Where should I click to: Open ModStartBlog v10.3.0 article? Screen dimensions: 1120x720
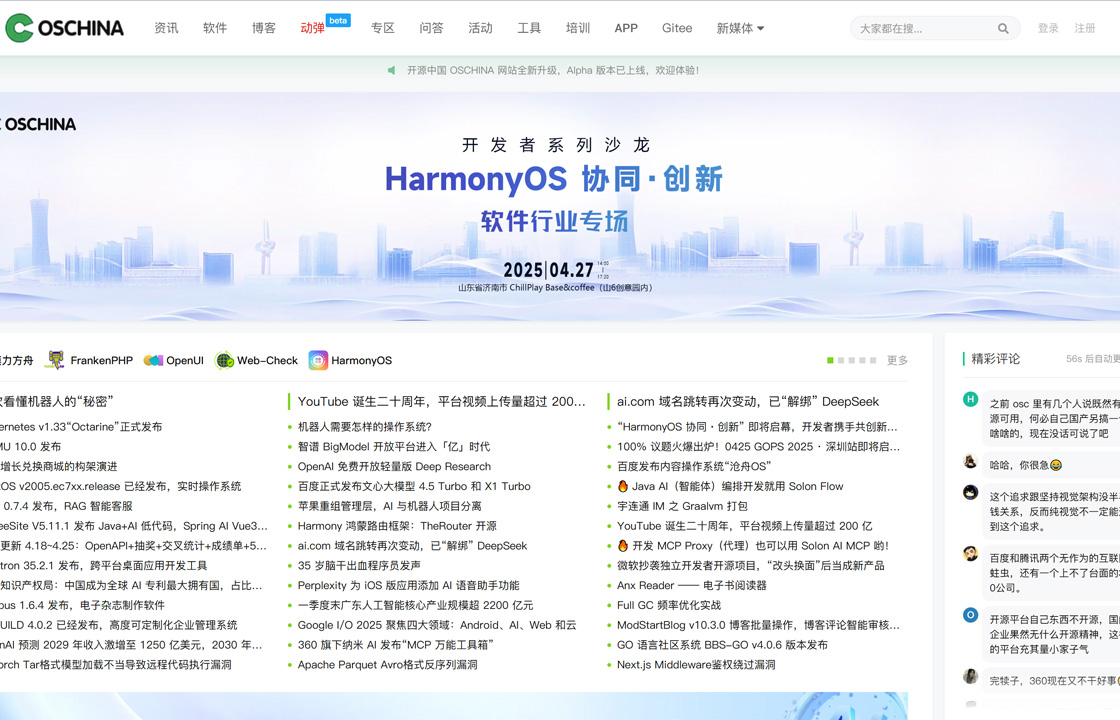(x=759, y=625)
